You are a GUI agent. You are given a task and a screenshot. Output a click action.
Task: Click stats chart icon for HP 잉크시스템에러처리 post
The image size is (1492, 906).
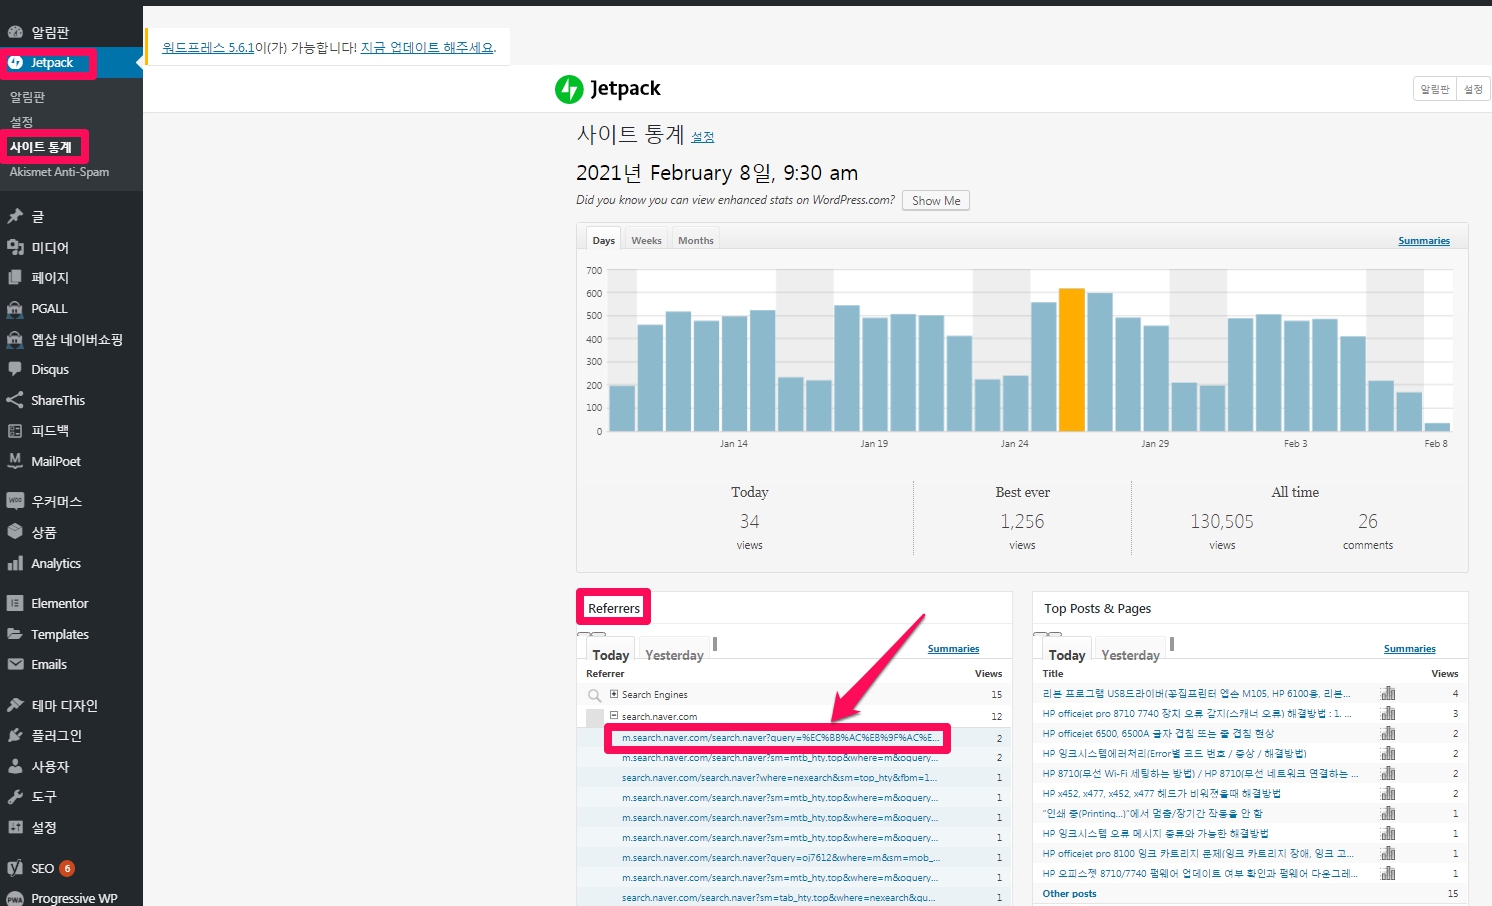[1388, 753]
